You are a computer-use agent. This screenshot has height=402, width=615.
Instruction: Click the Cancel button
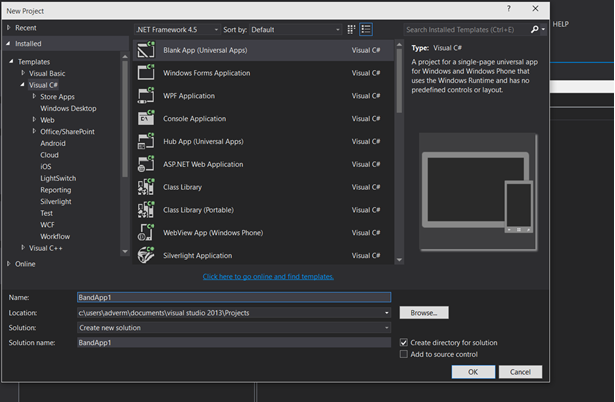click(520, 372)
